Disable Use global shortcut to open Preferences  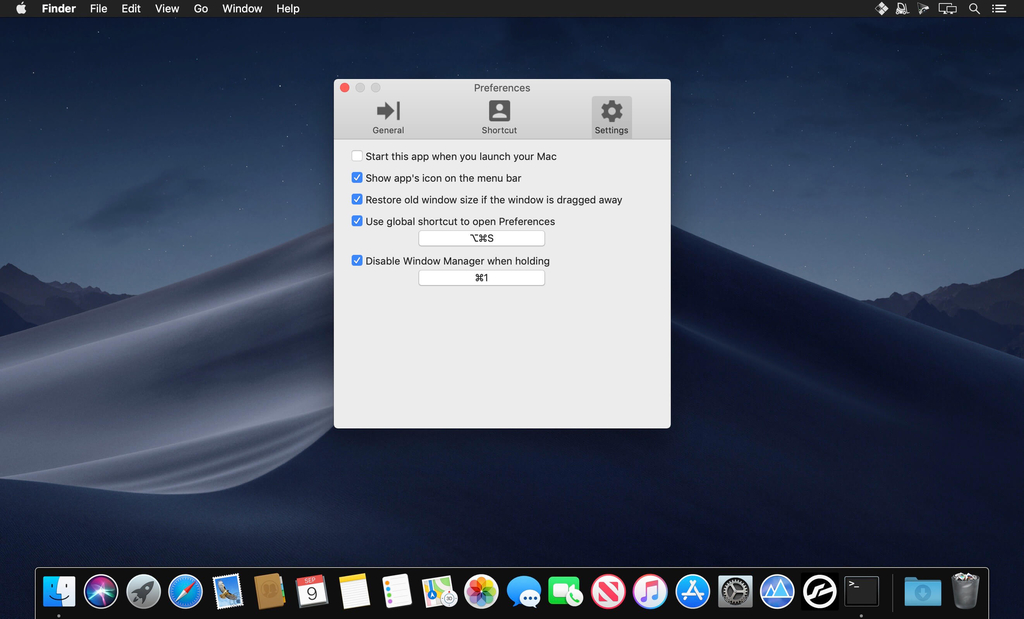coord(357,221)
